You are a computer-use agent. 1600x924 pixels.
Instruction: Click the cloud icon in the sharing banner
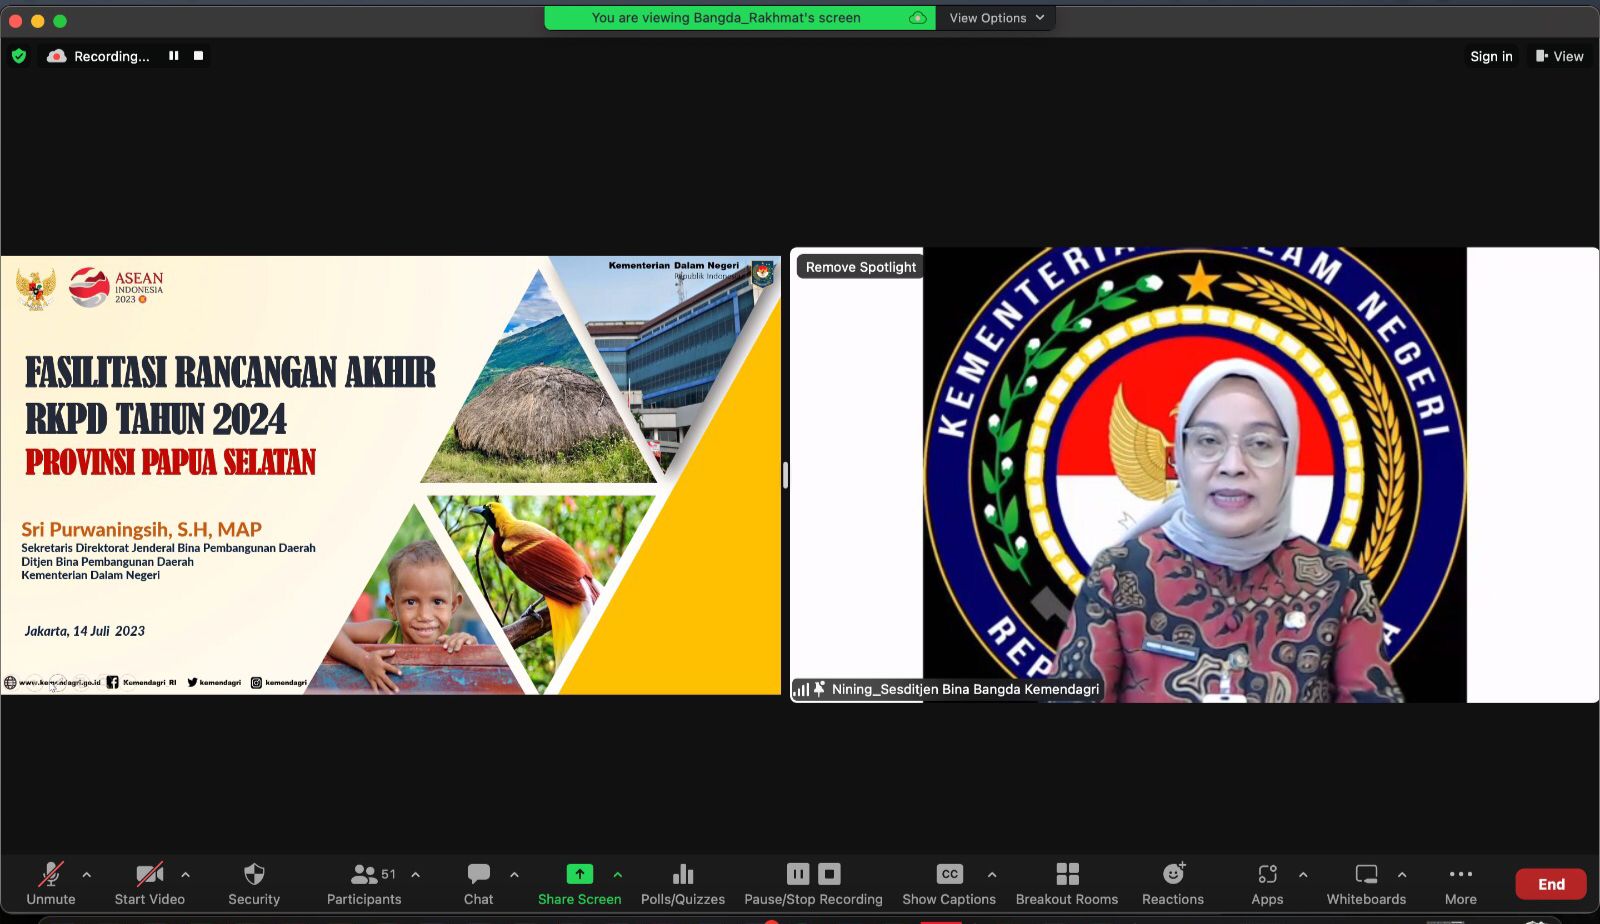pyautogui.click(x=917, y=18)
